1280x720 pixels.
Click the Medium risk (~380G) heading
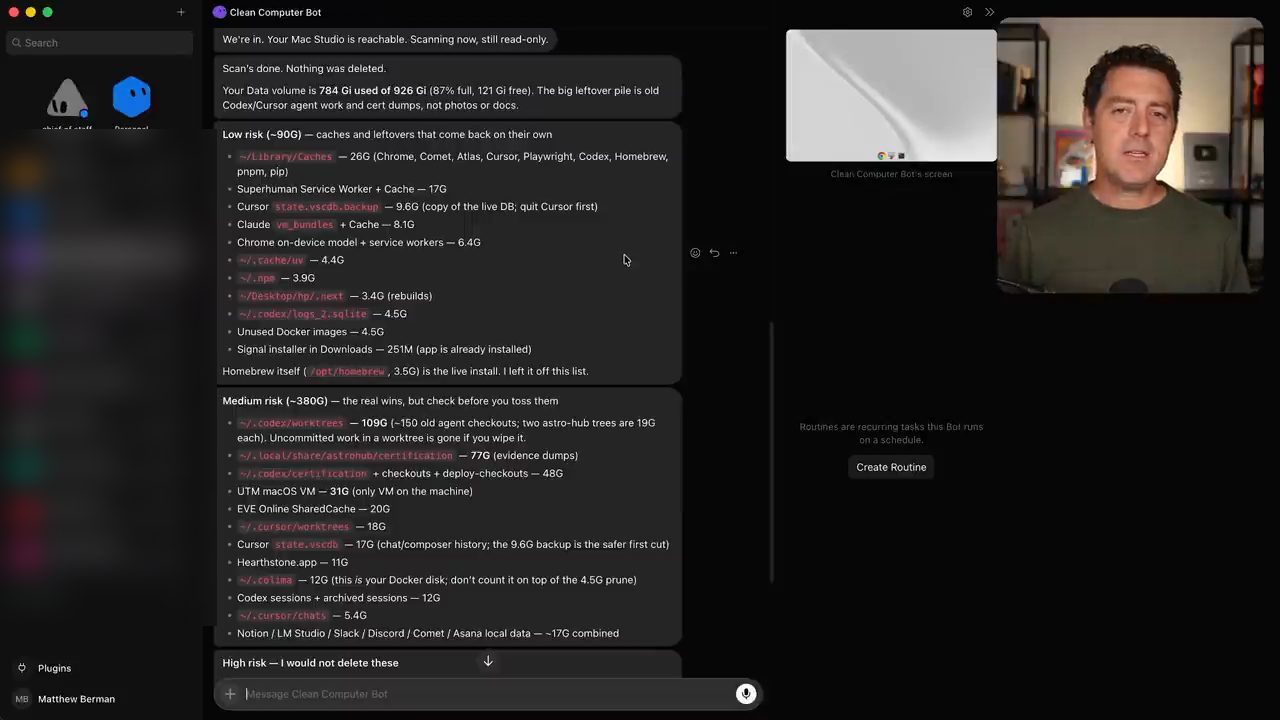pyautogui.click(x=274, y=401)
